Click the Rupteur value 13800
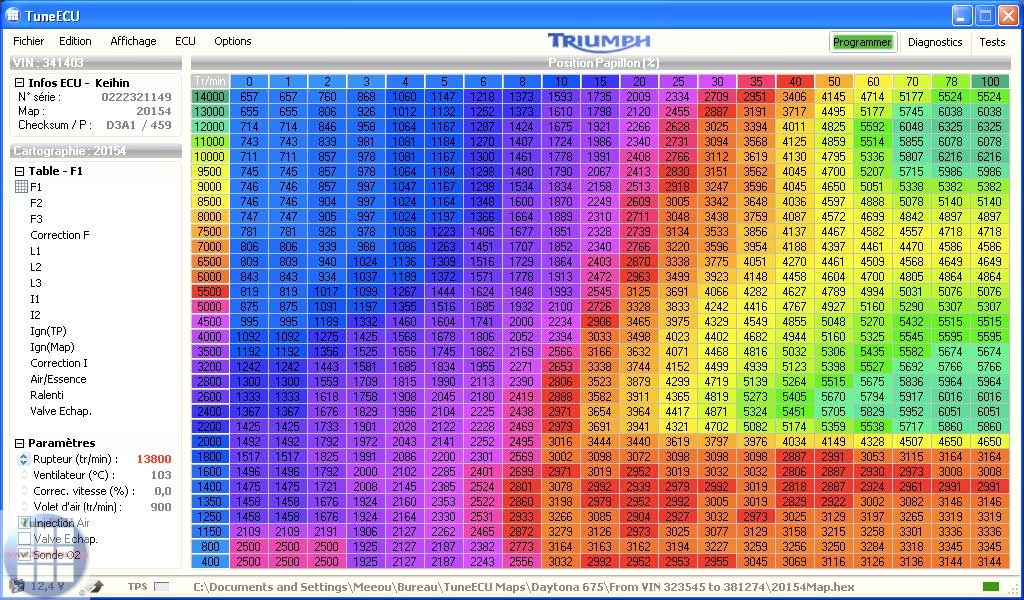 click(154, 459)
